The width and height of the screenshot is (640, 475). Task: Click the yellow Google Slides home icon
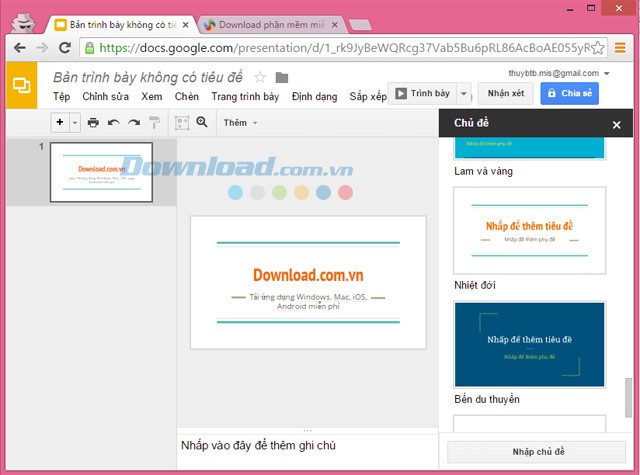(x=21, y=85)
